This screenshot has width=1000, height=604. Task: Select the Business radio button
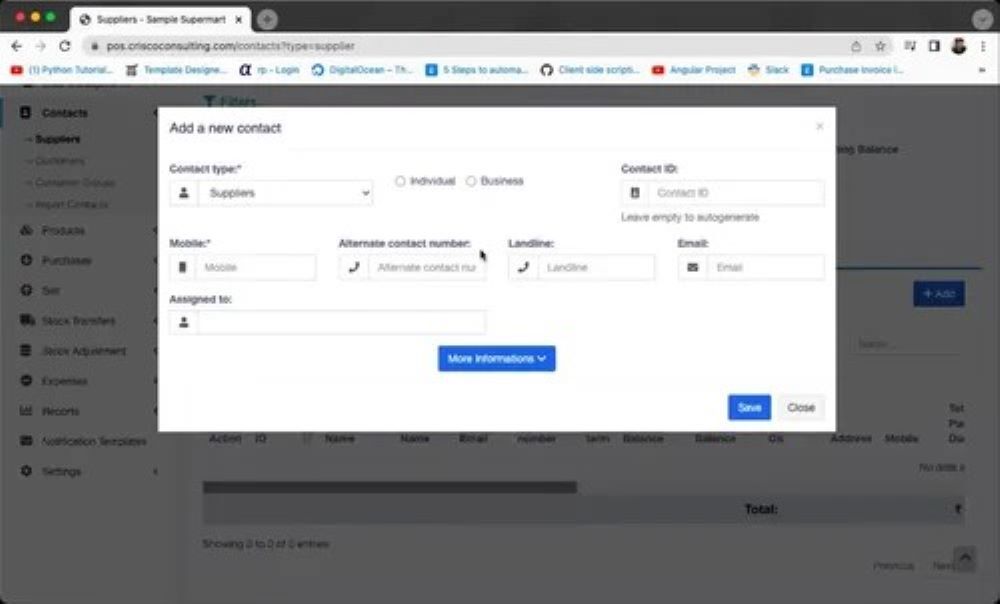pos(471,181)
